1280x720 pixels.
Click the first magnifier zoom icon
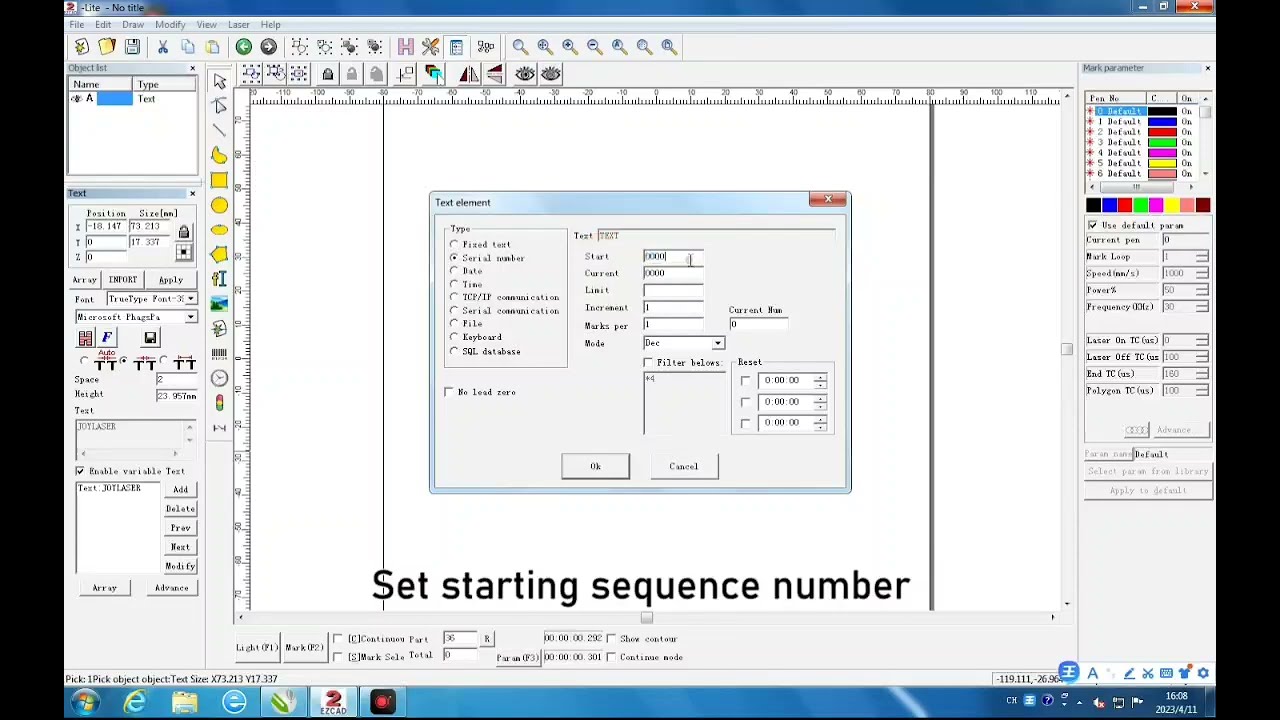[520, 47]
